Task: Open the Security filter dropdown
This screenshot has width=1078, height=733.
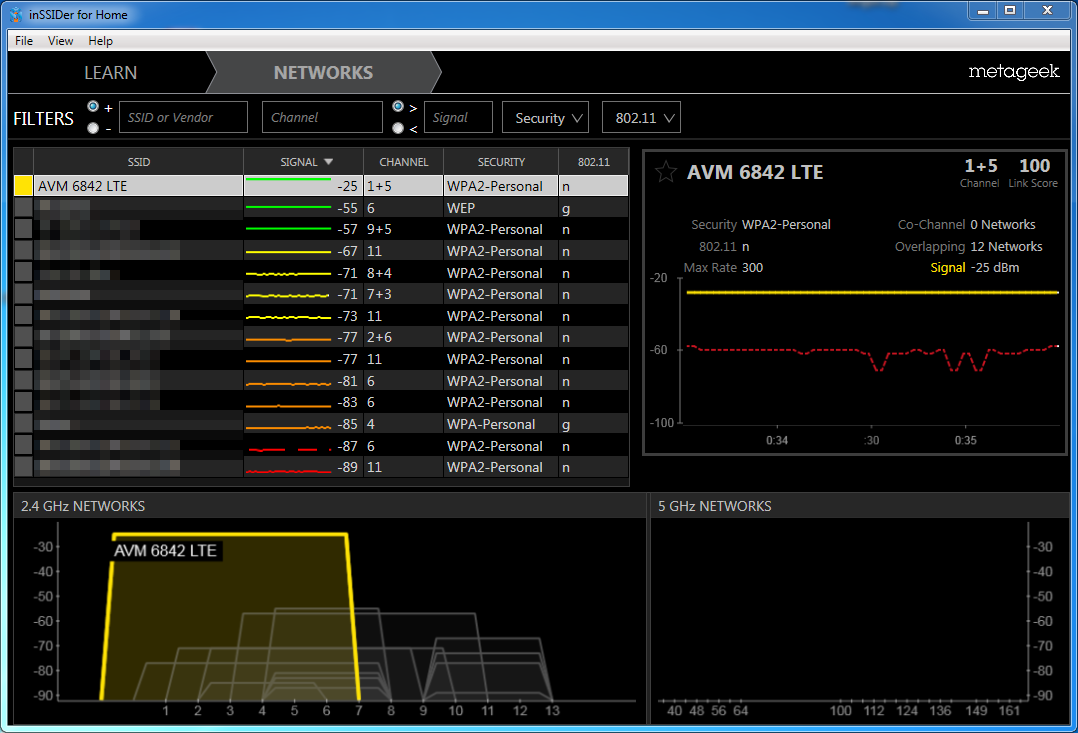Action: [x=545, y=118]
